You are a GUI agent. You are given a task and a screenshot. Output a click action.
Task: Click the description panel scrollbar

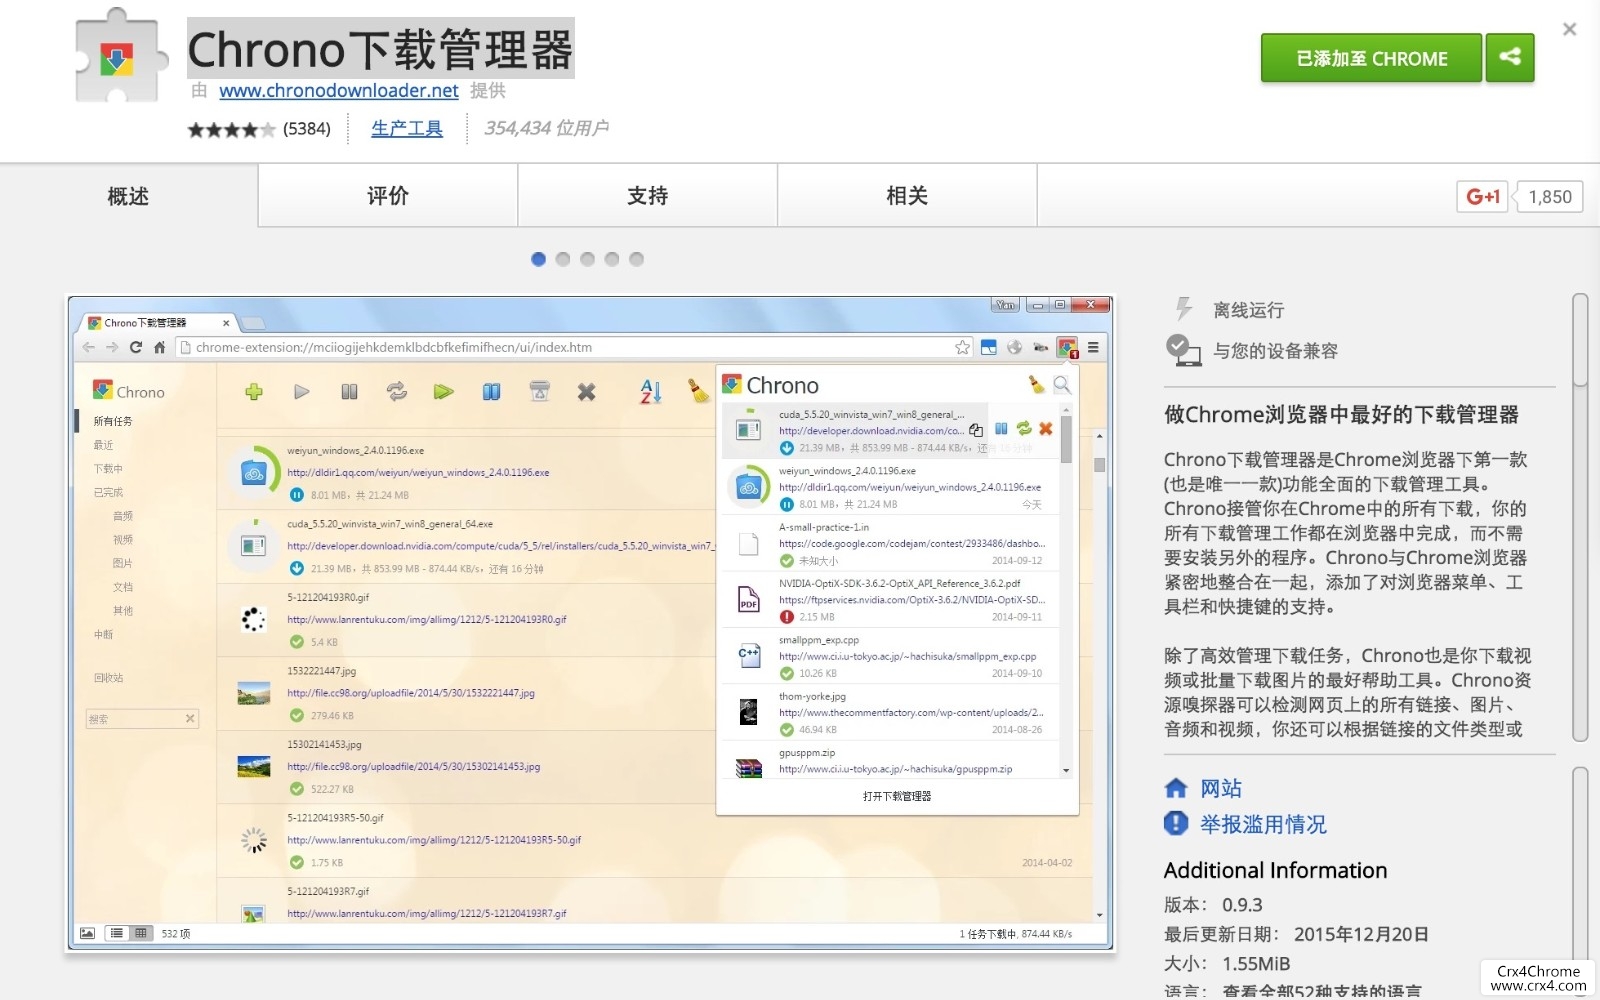(x=1580, y=517)
